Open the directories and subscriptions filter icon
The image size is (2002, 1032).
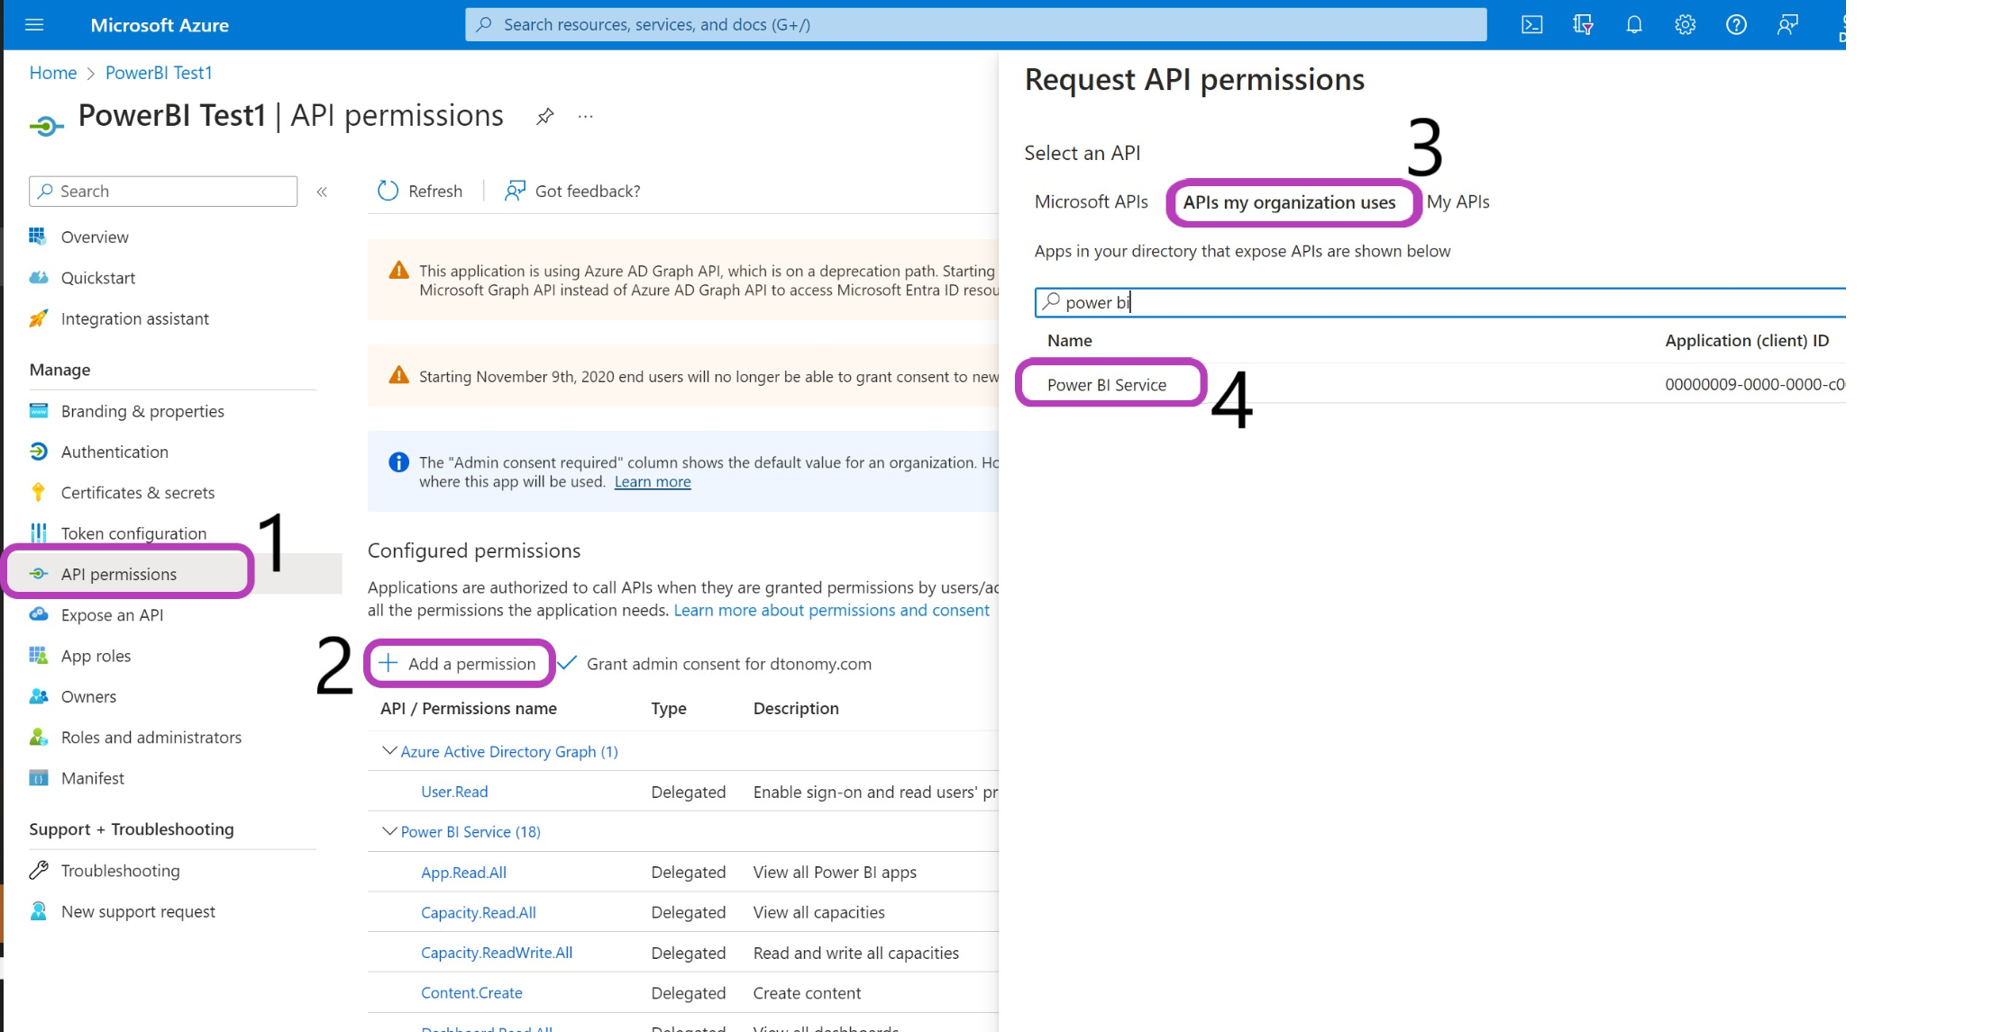pos(1582,25)
